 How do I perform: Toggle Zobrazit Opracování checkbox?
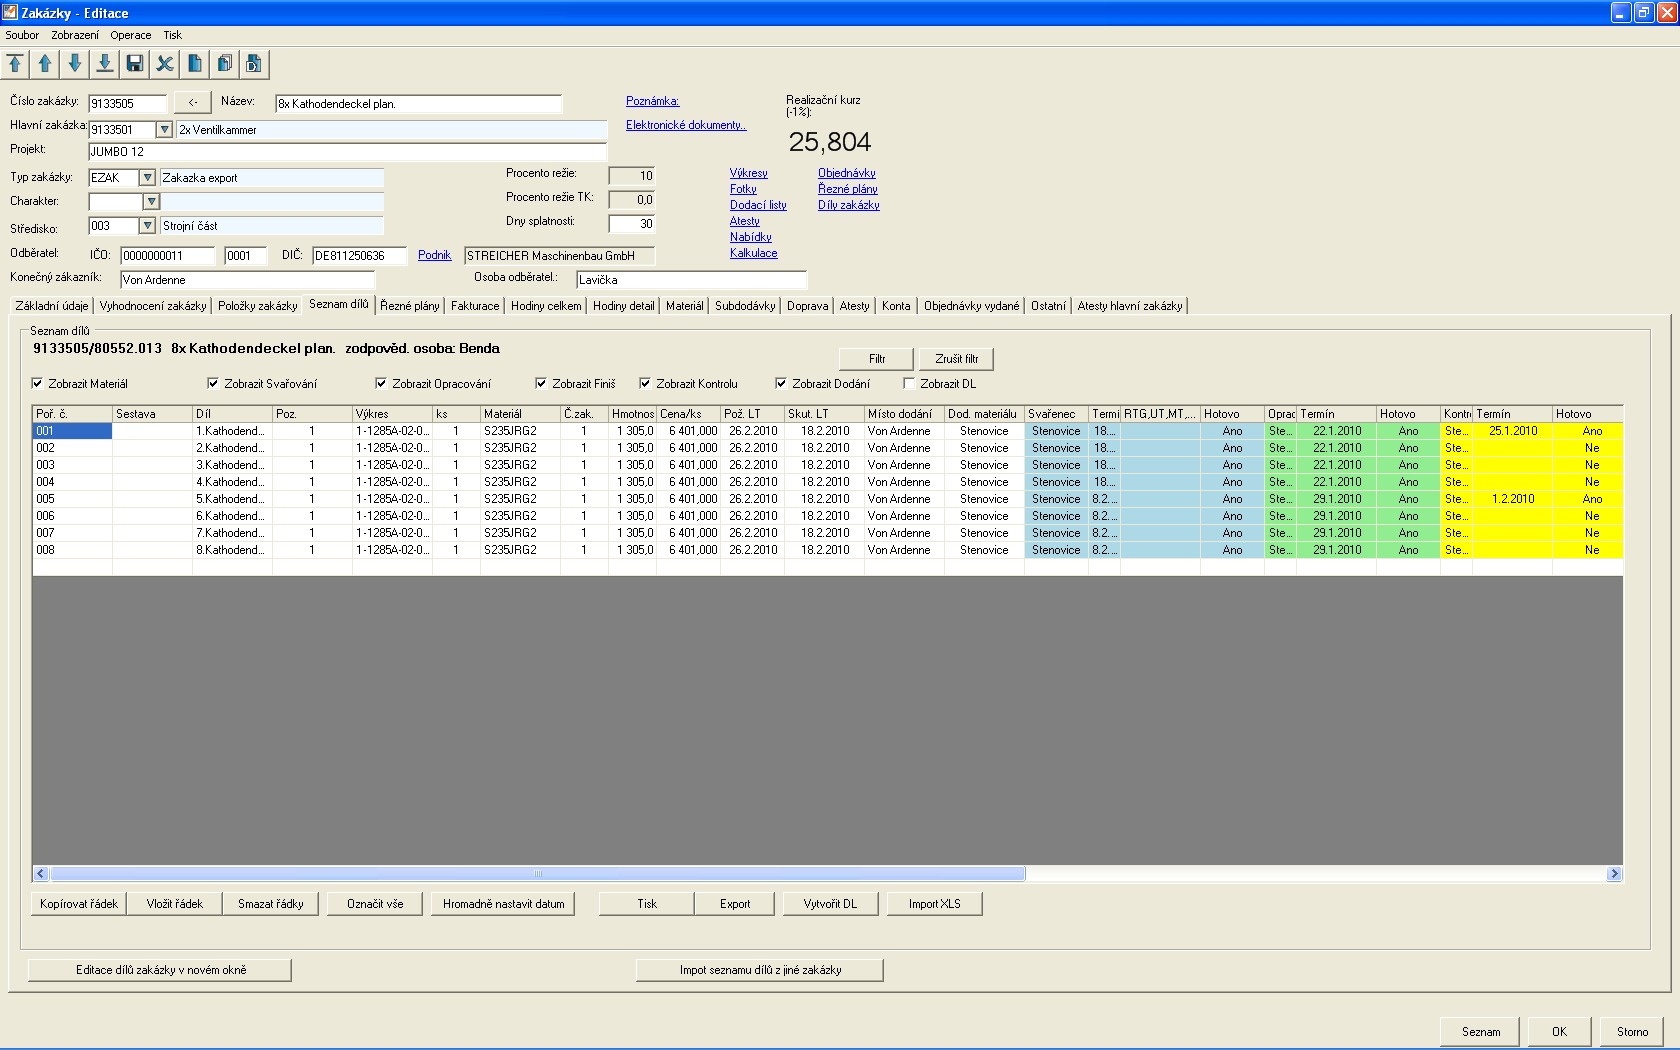click(x=381, y=383)
